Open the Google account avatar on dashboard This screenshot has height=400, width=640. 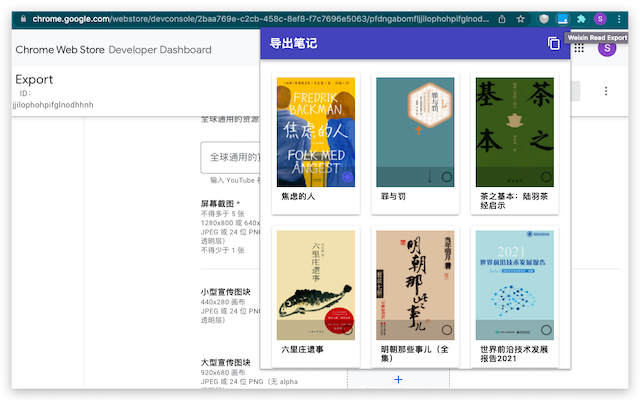pyautogui.click(x=607, y=48)
